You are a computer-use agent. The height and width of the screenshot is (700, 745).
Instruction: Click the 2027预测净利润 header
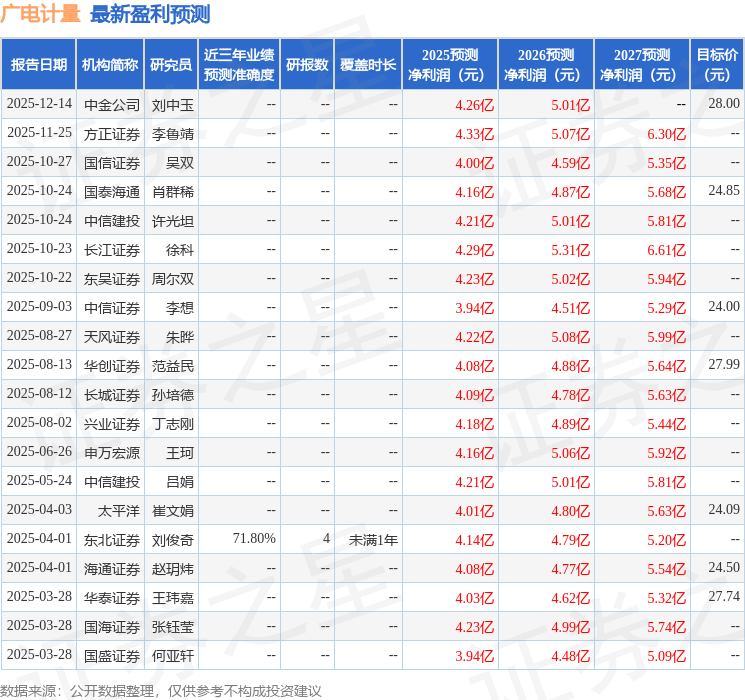click(x=642, y=64)
